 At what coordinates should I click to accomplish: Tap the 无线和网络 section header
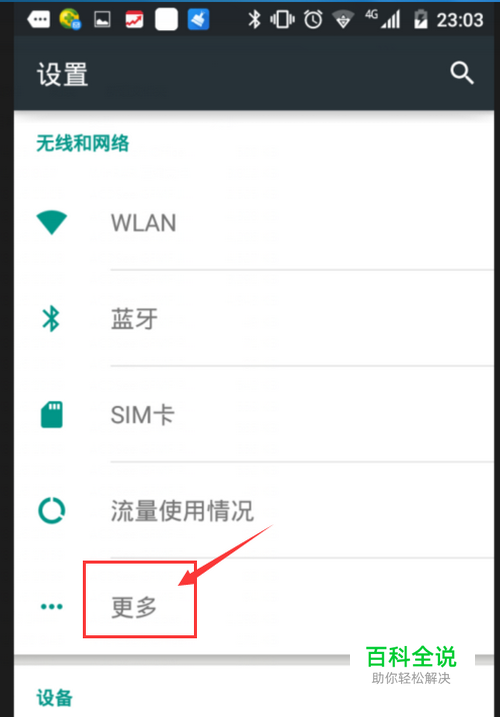tap(83, 143)
